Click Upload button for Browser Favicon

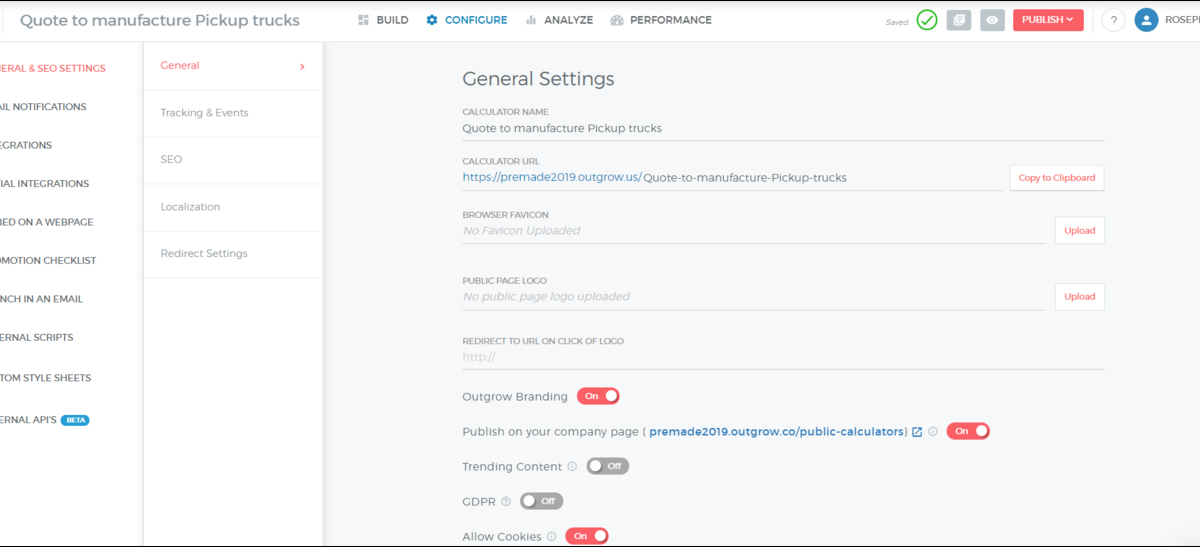pyautogui.click(x=1079, y=231)
